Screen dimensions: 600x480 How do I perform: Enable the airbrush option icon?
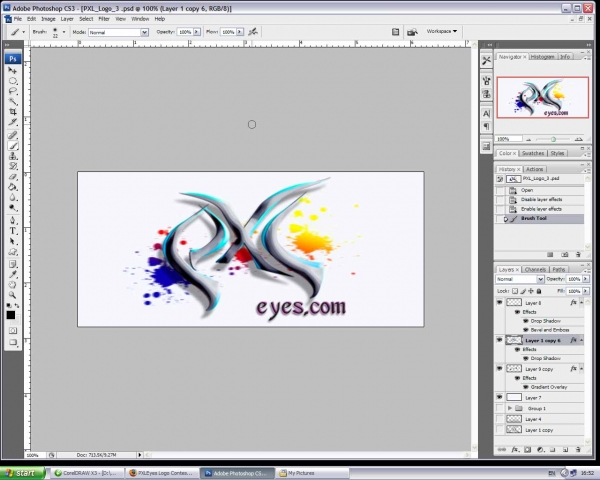tap(253, 32)
